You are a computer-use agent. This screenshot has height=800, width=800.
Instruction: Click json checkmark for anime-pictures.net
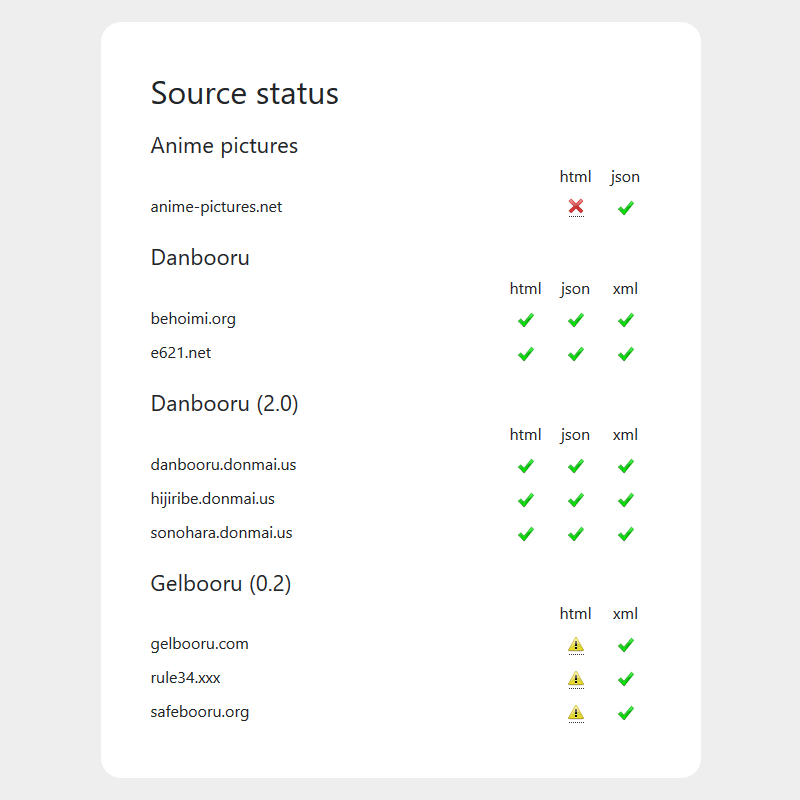[626, 208]
